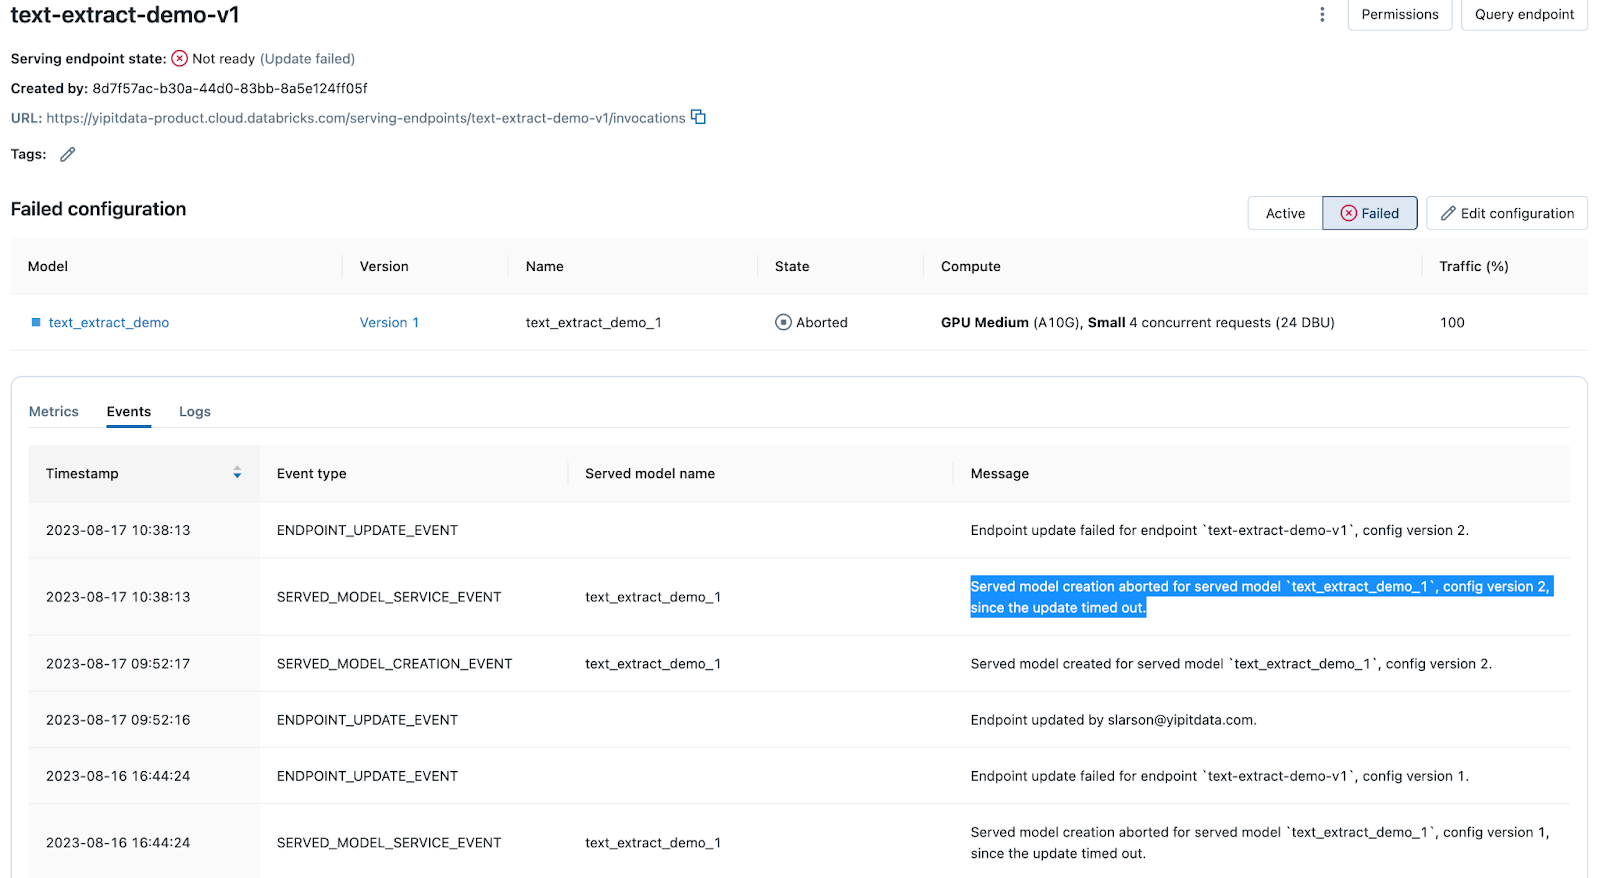1600x878 pixels.
Task: Click the red error icon beside Not ready
Action: click(180, 59)
